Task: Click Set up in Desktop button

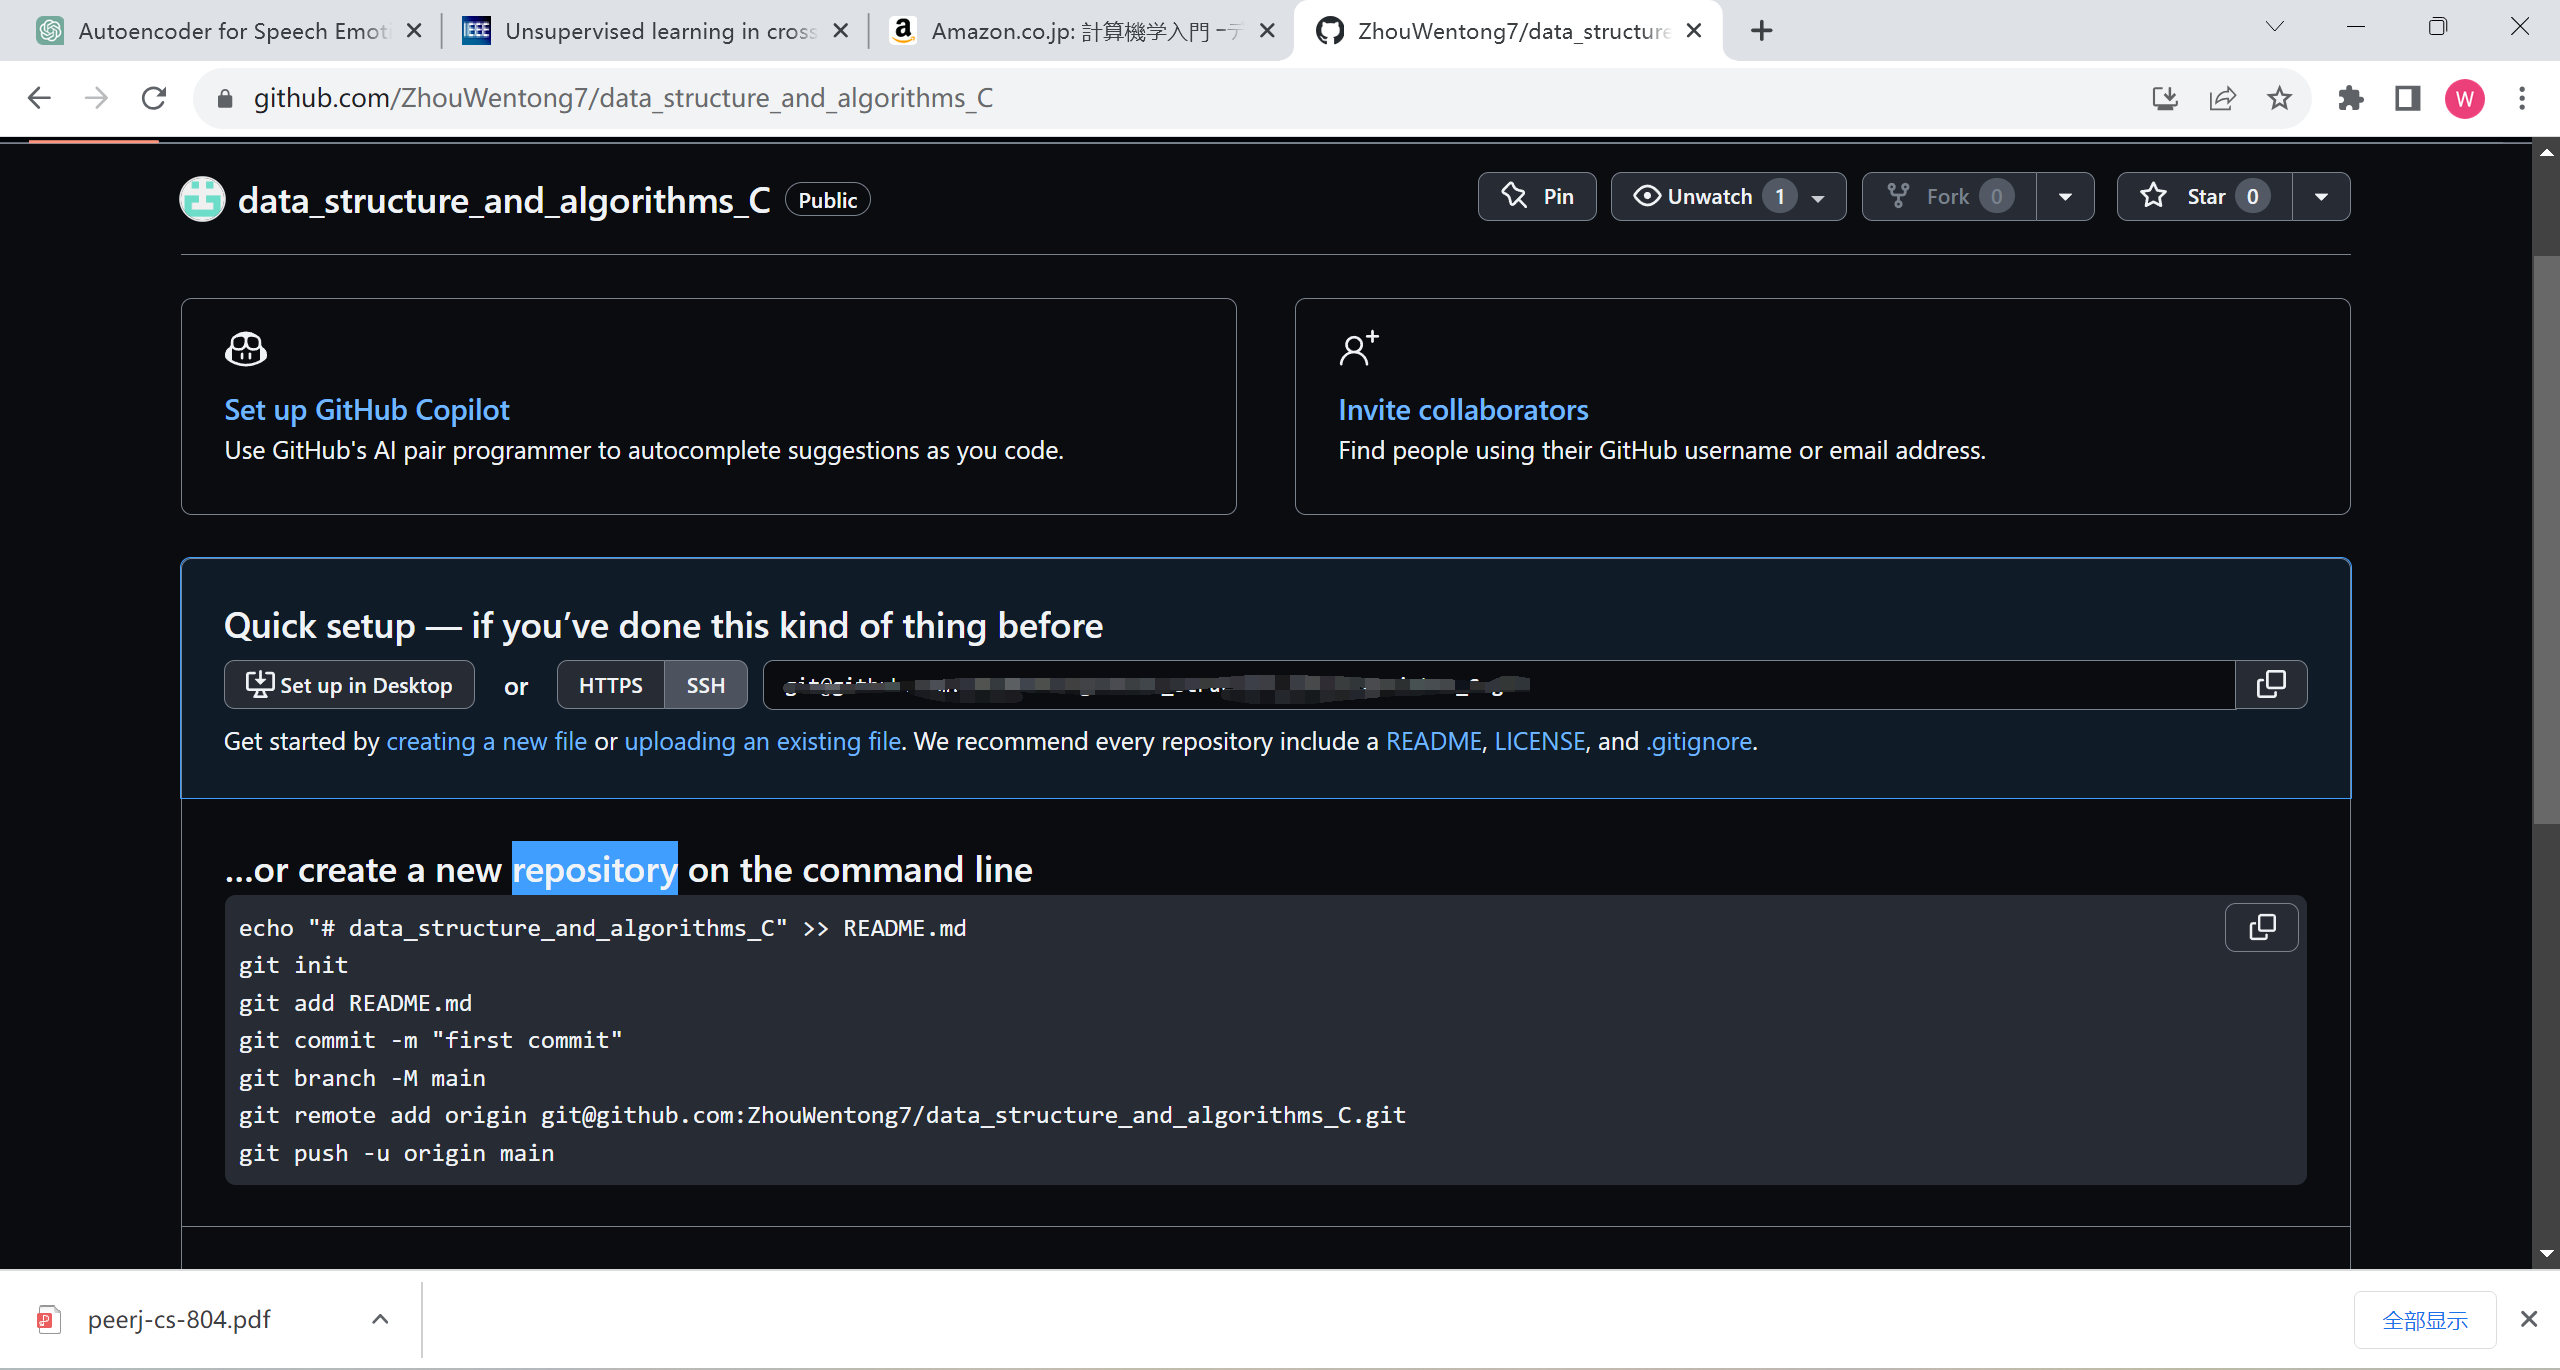Action: [x=349, y=685]
